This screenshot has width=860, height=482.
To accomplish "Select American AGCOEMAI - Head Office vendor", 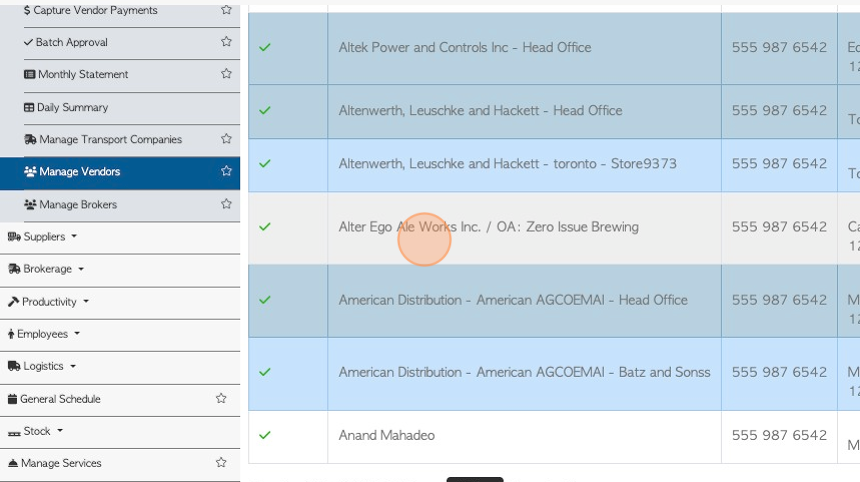I will pos(513,300).
